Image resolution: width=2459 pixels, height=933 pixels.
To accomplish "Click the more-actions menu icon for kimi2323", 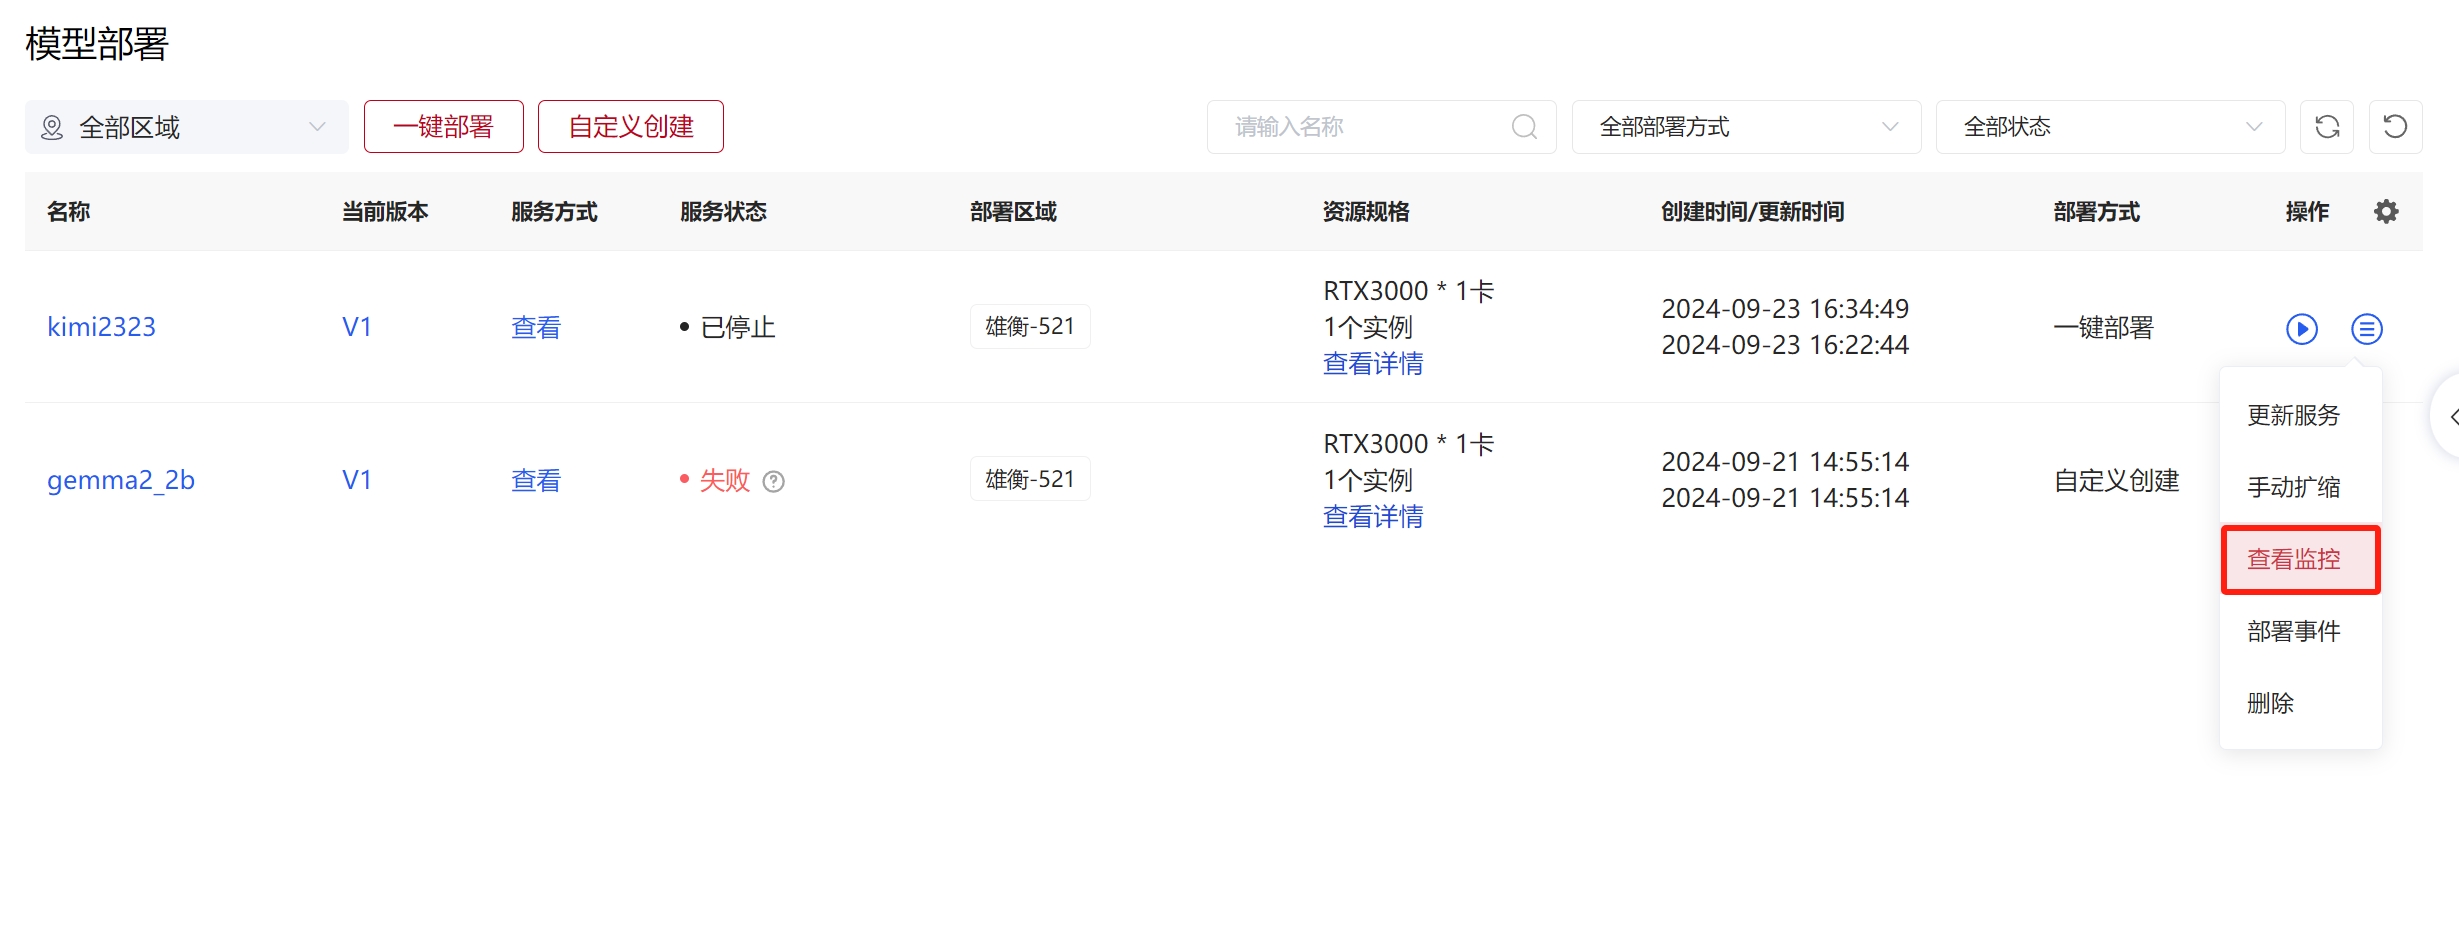I will (2366, 329).
